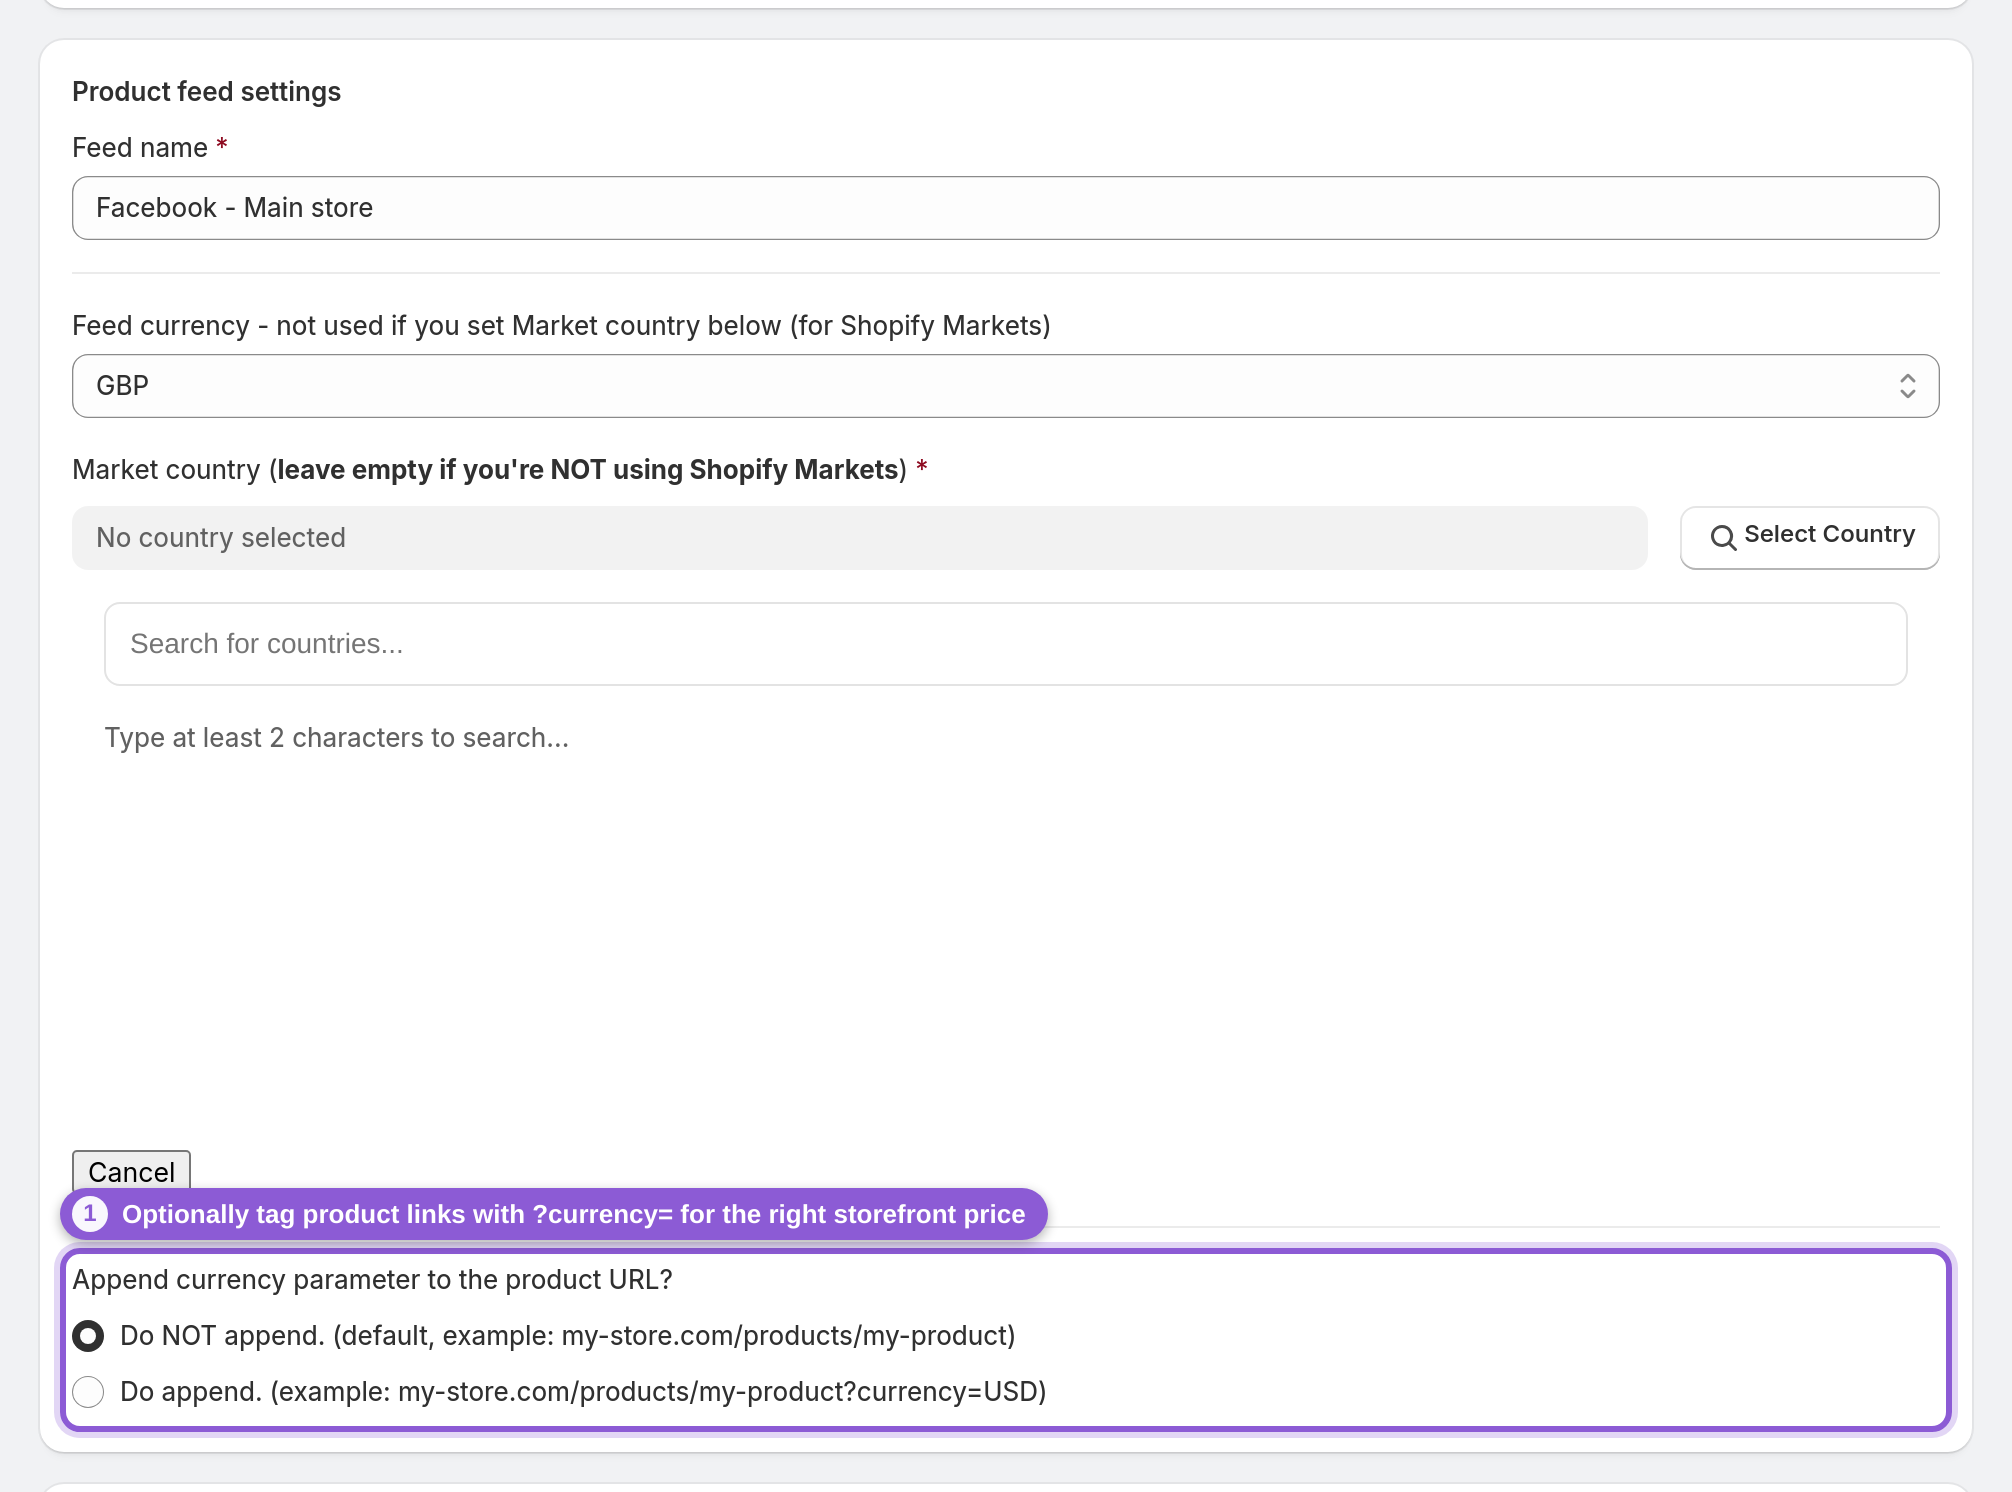Click the Select Country button
Screen dimensions: 2012x1492
1809,537
